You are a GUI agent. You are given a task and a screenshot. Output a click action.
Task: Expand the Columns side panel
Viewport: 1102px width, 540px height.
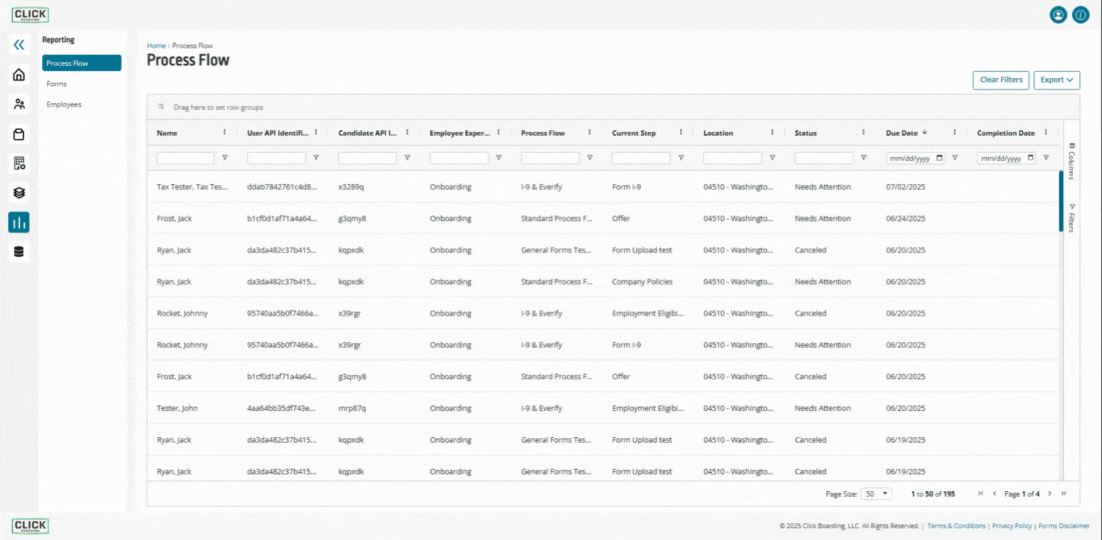point(1072,162)
